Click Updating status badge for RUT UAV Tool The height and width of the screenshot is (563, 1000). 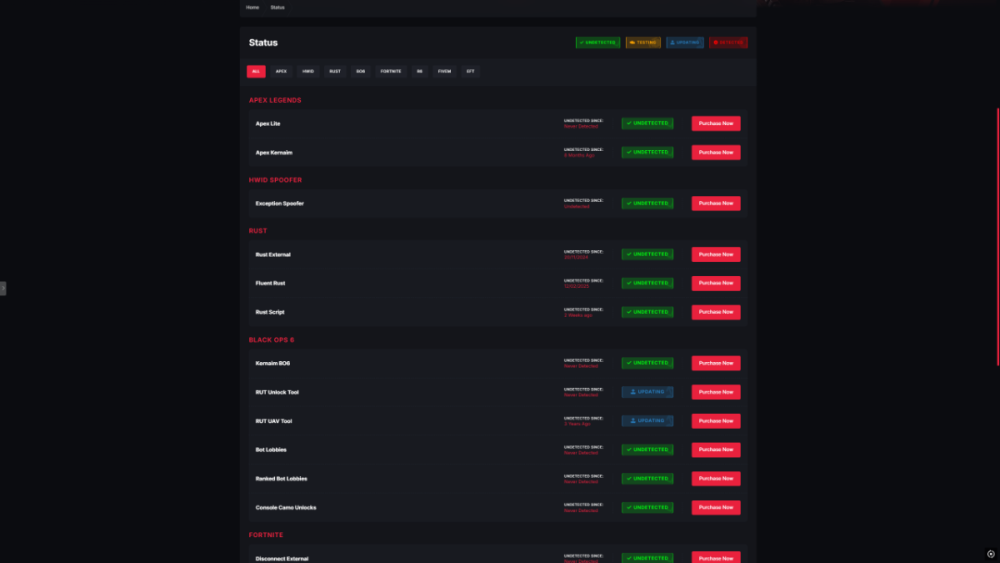(x=647, y=421)
